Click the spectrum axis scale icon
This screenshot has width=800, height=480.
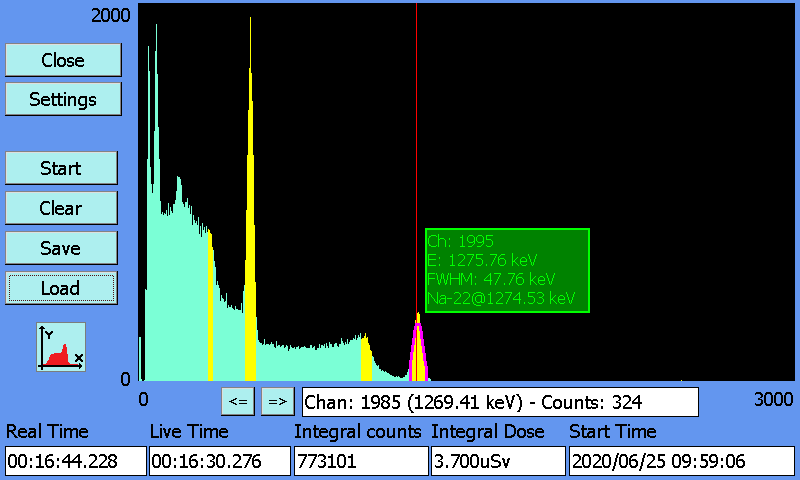61,347
